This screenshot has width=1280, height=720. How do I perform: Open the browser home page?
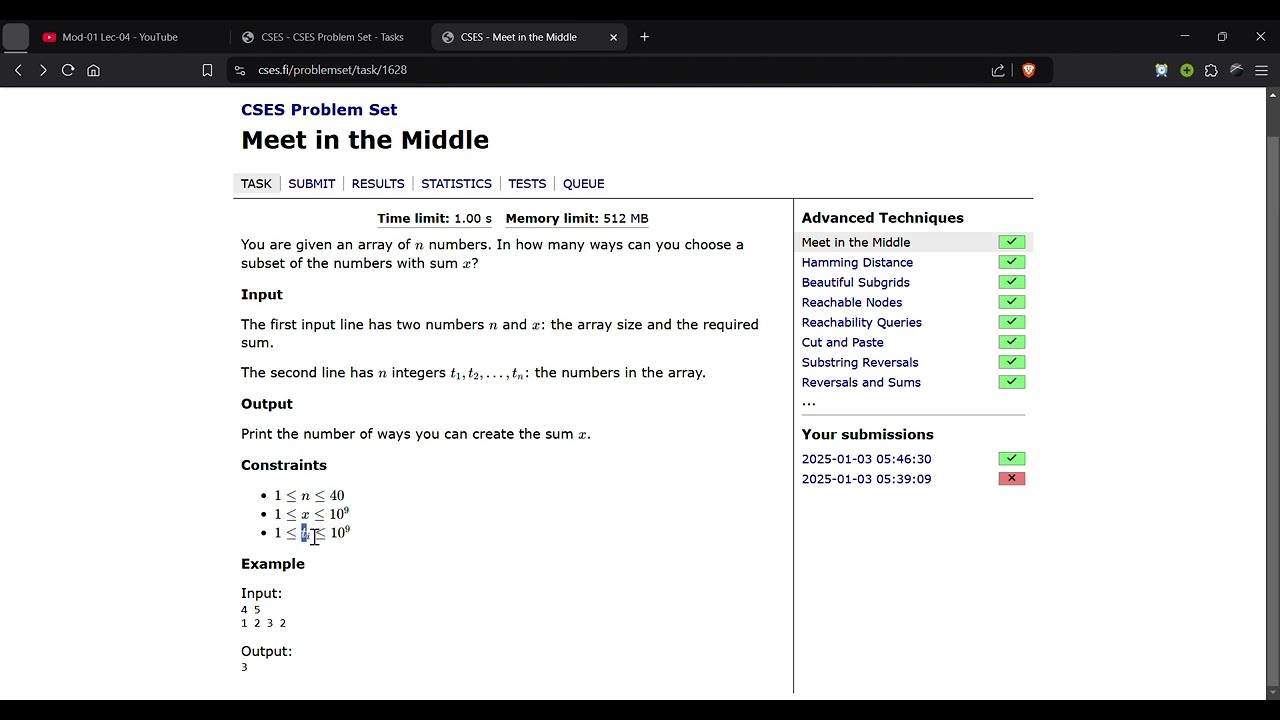pos(94,70)
